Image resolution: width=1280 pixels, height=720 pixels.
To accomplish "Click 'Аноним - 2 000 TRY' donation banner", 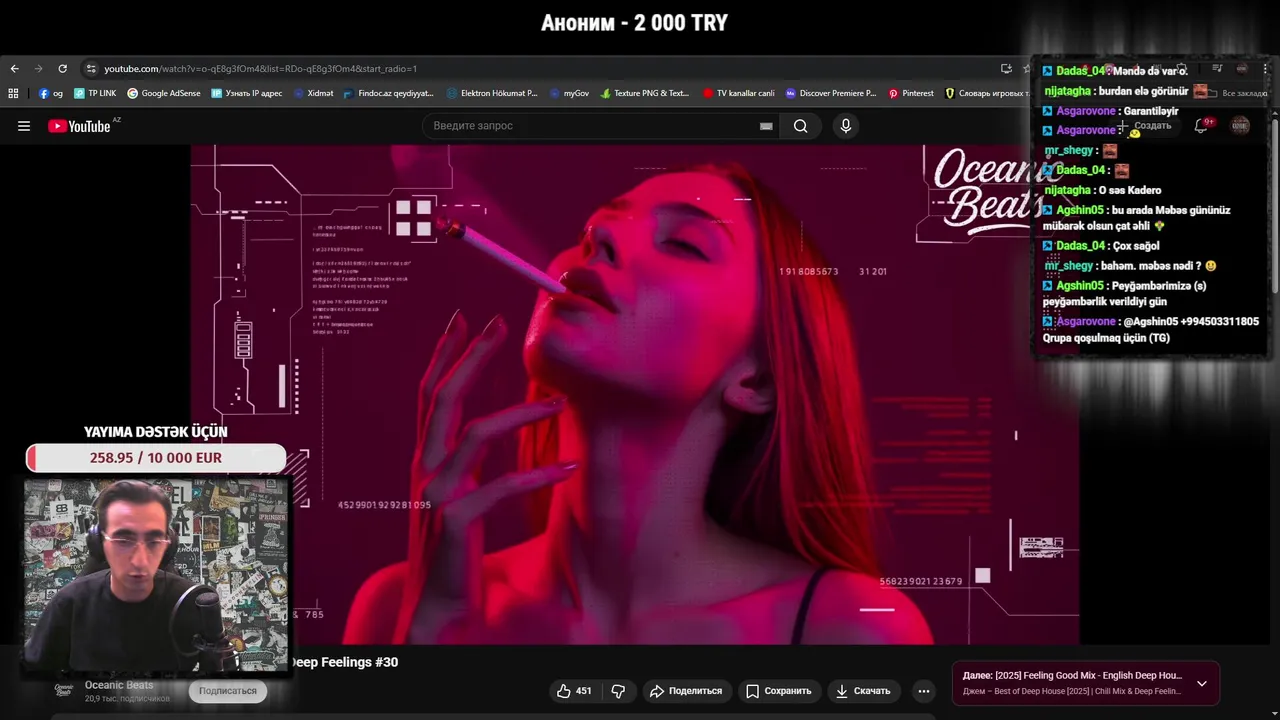I will pos(634,23).
